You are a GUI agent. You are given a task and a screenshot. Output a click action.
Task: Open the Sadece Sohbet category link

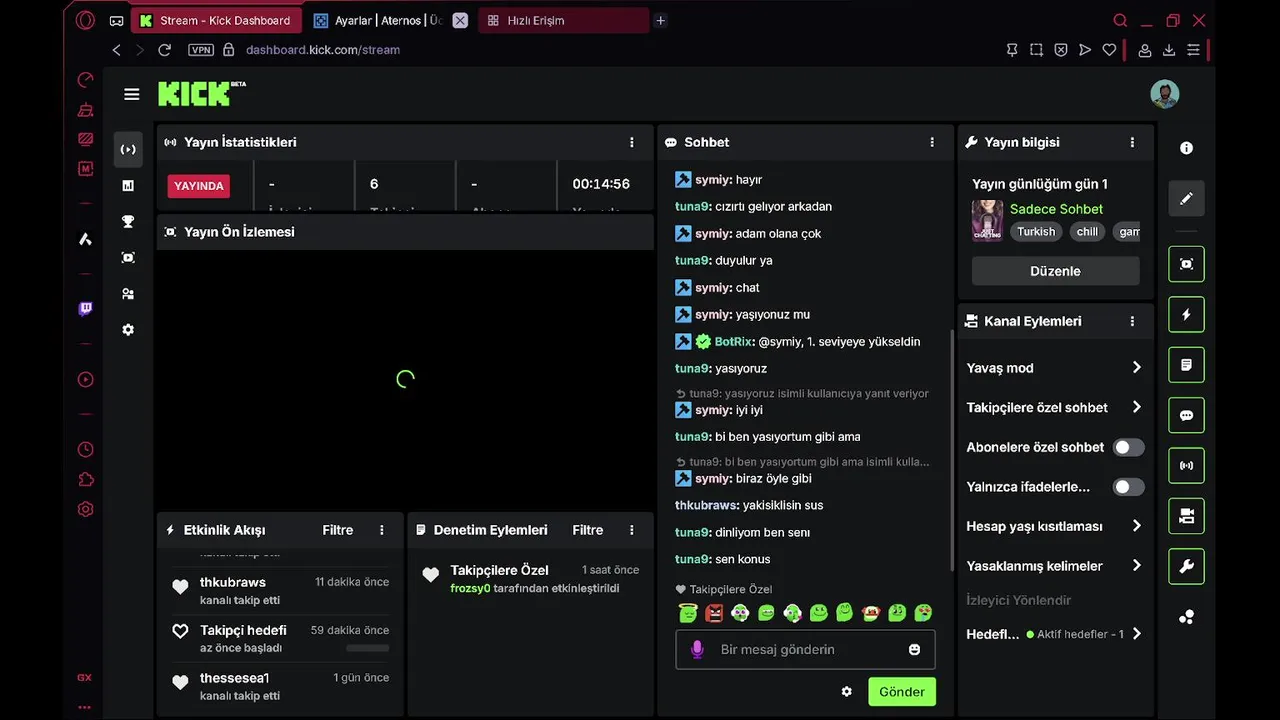point(1056,209)
